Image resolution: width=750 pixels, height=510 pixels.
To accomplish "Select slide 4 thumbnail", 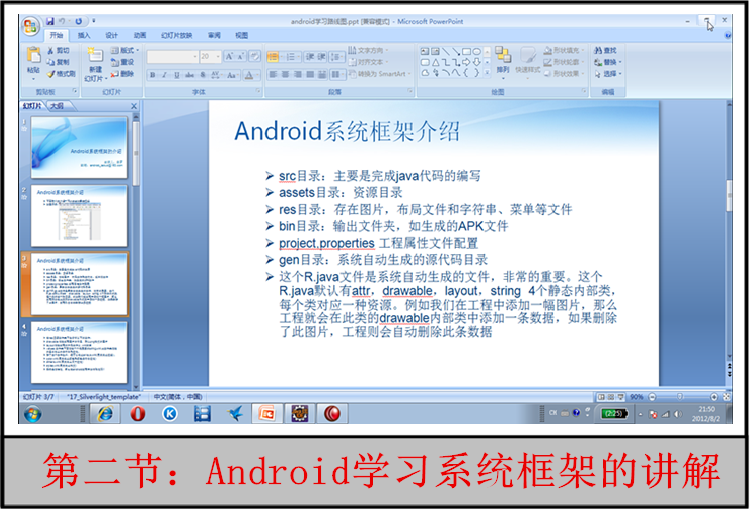I will tap(79, 352).
